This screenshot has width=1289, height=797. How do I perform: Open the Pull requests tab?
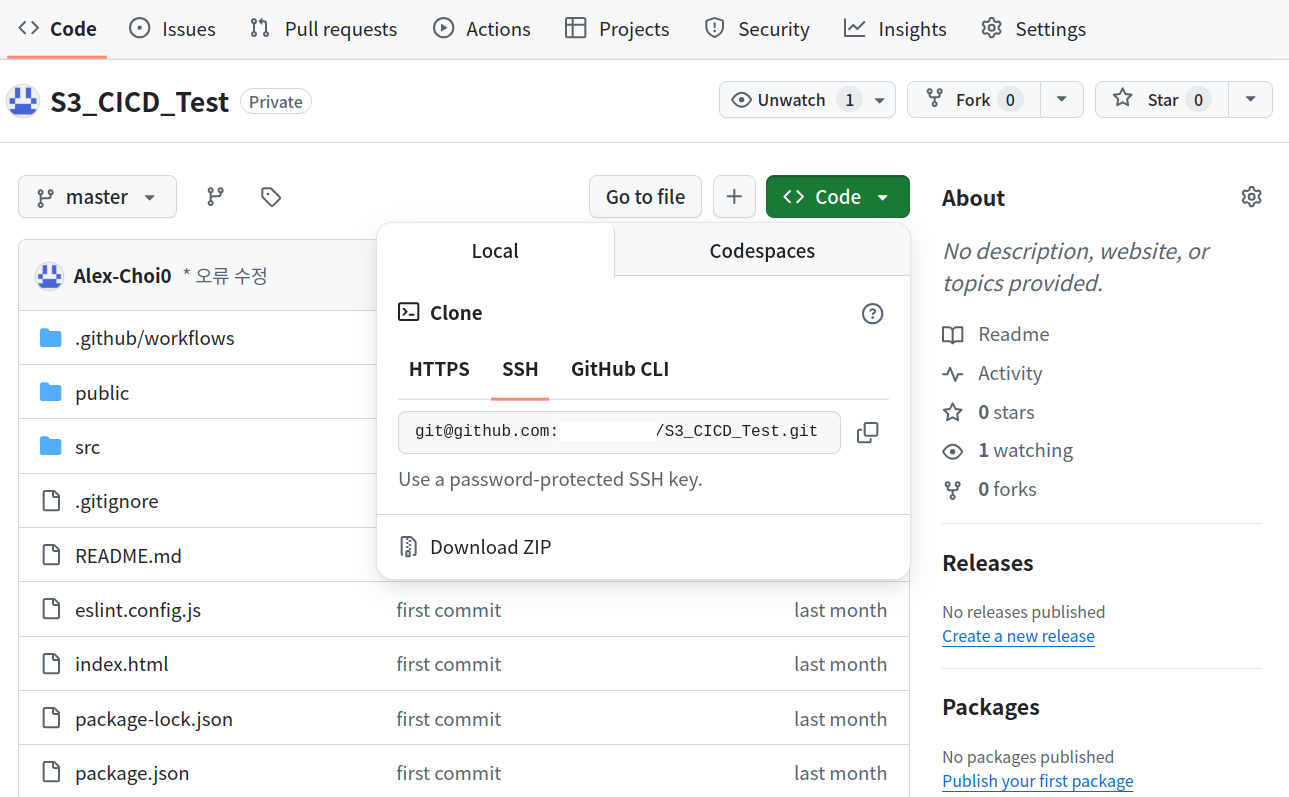tap(323, 29)
